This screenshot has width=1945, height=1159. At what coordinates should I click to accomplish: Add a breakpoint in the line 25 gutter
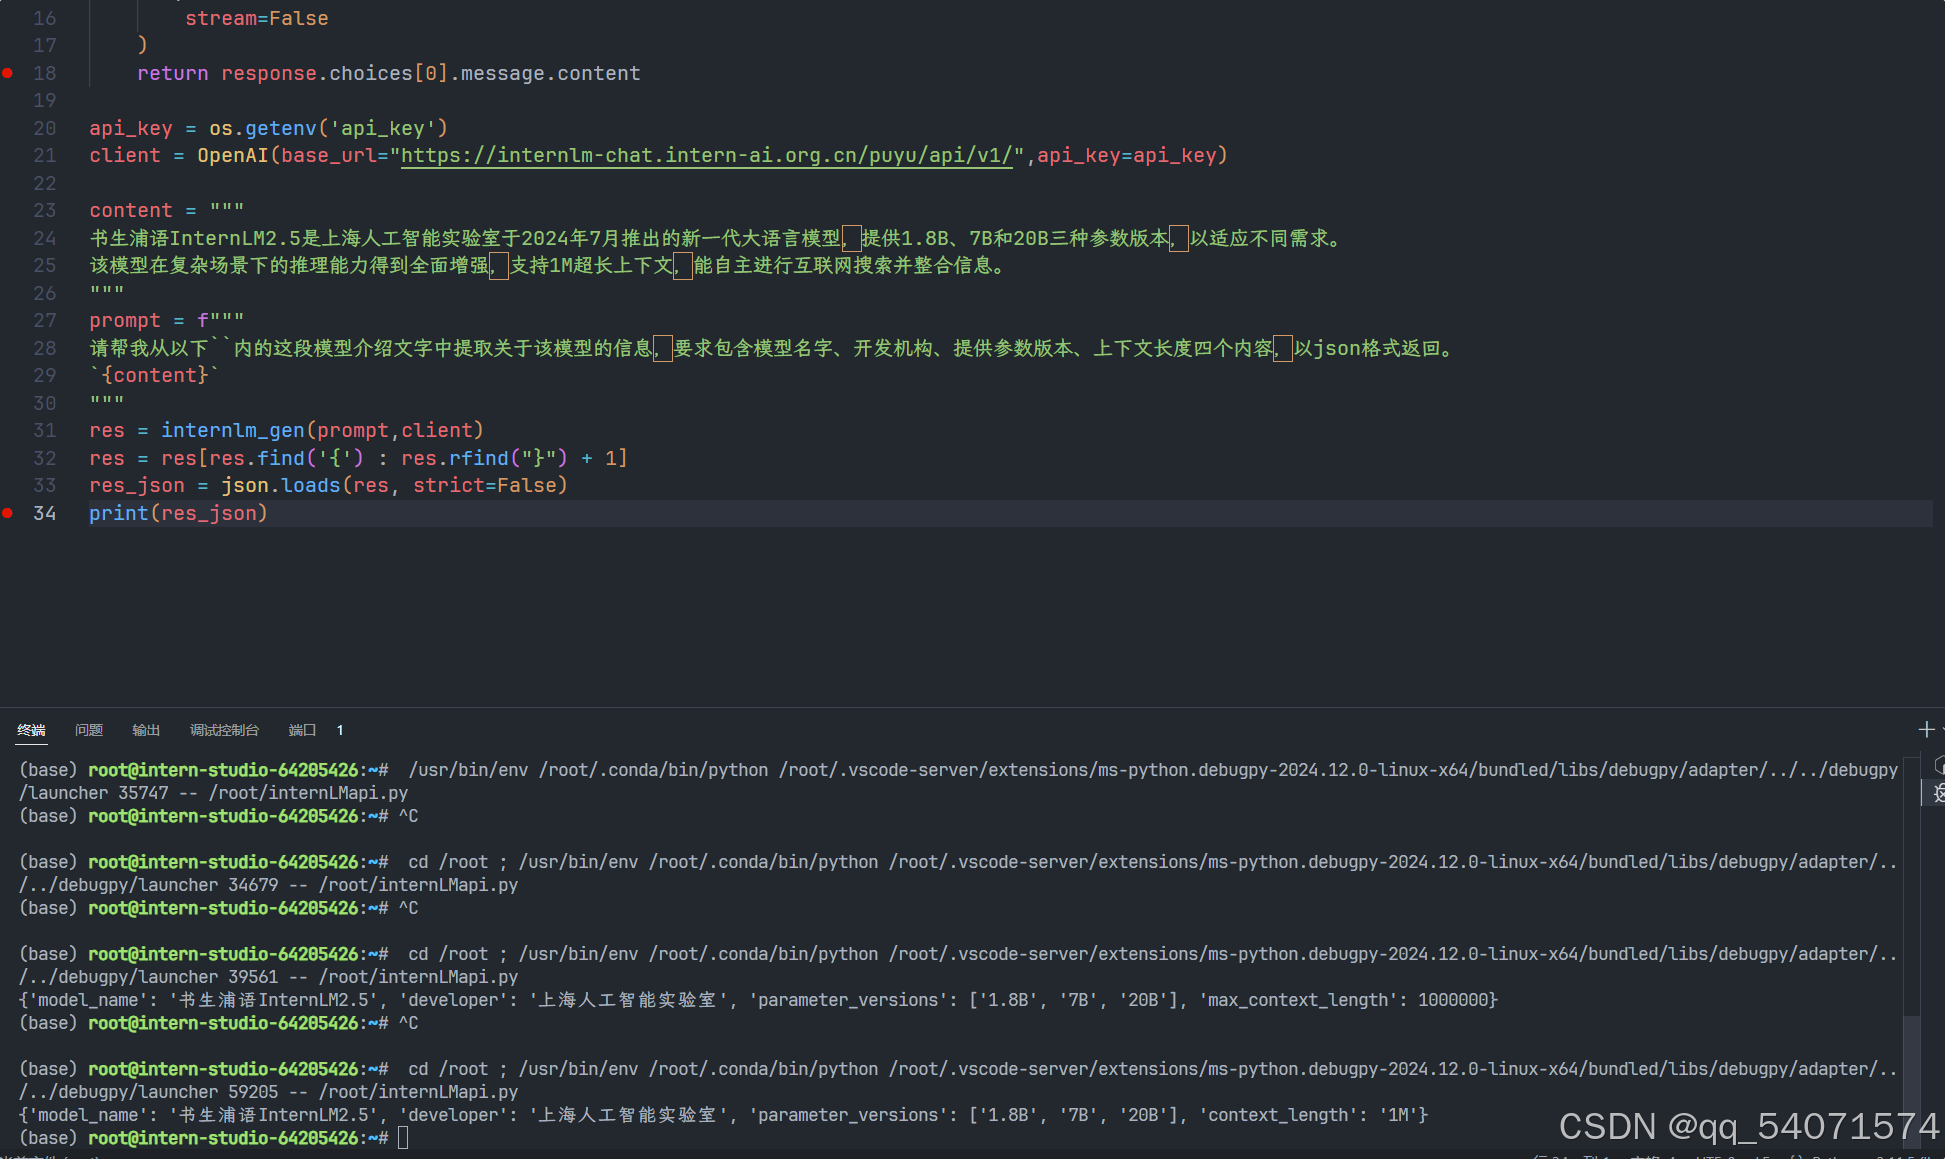pos(8,265)
